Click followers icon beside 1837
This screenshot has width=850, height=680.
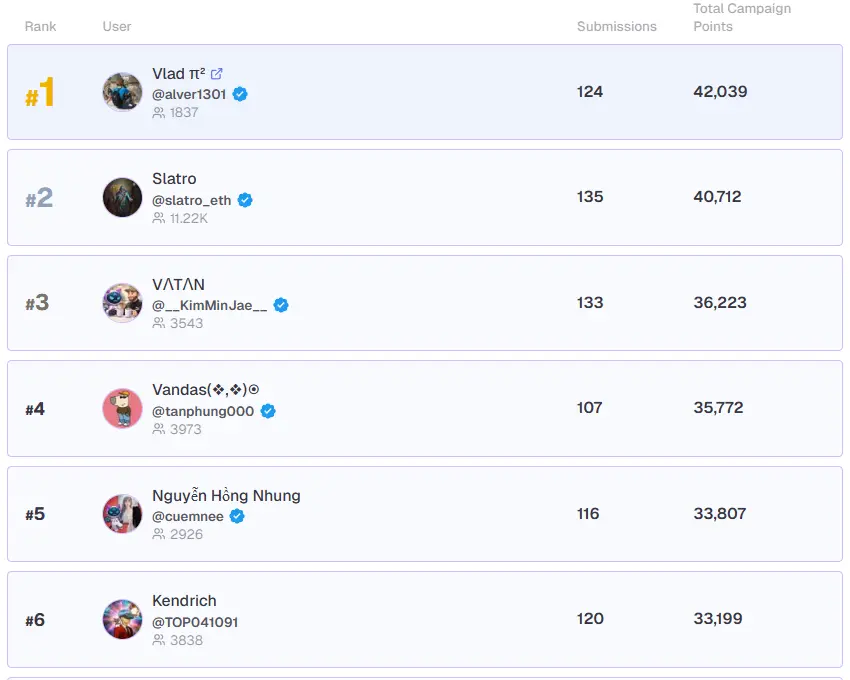coord(158,113)
